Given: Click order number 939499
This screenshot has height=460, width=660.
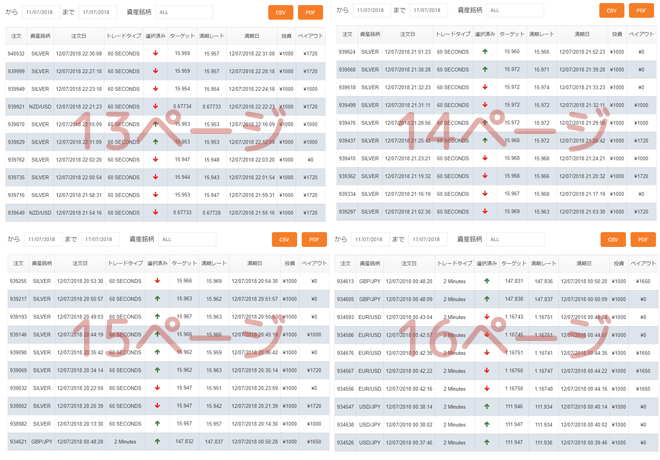Looking at the screenshot, I should 347,105.
